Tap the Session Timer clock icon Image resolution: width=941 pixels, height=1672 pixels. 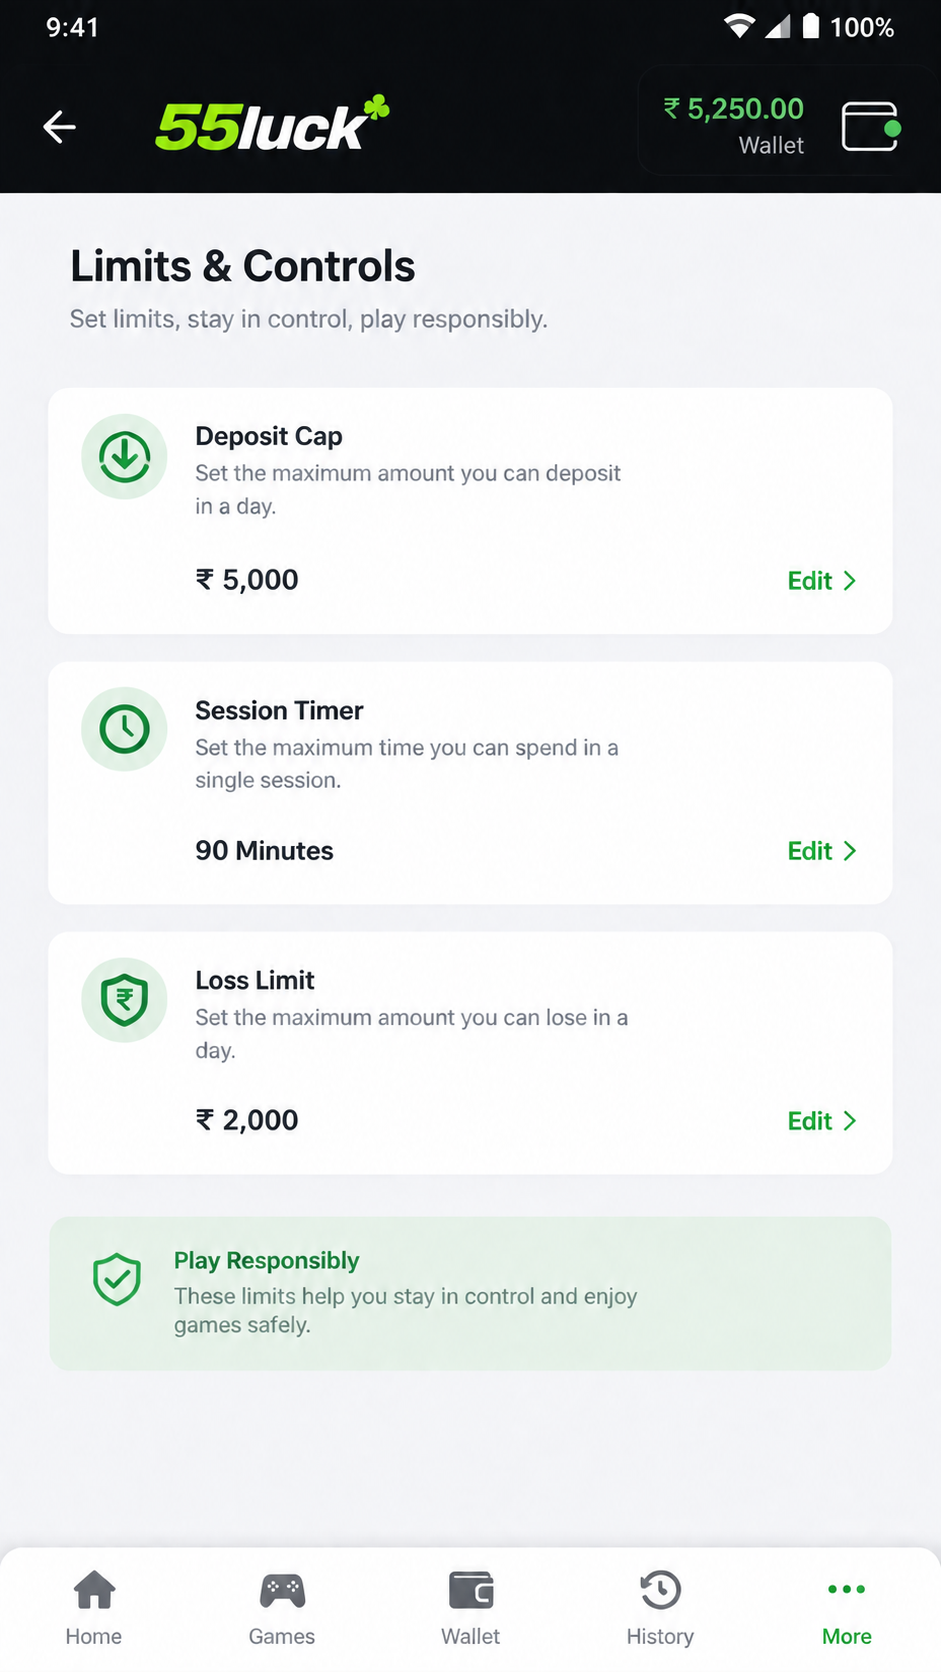click(125, 729)
